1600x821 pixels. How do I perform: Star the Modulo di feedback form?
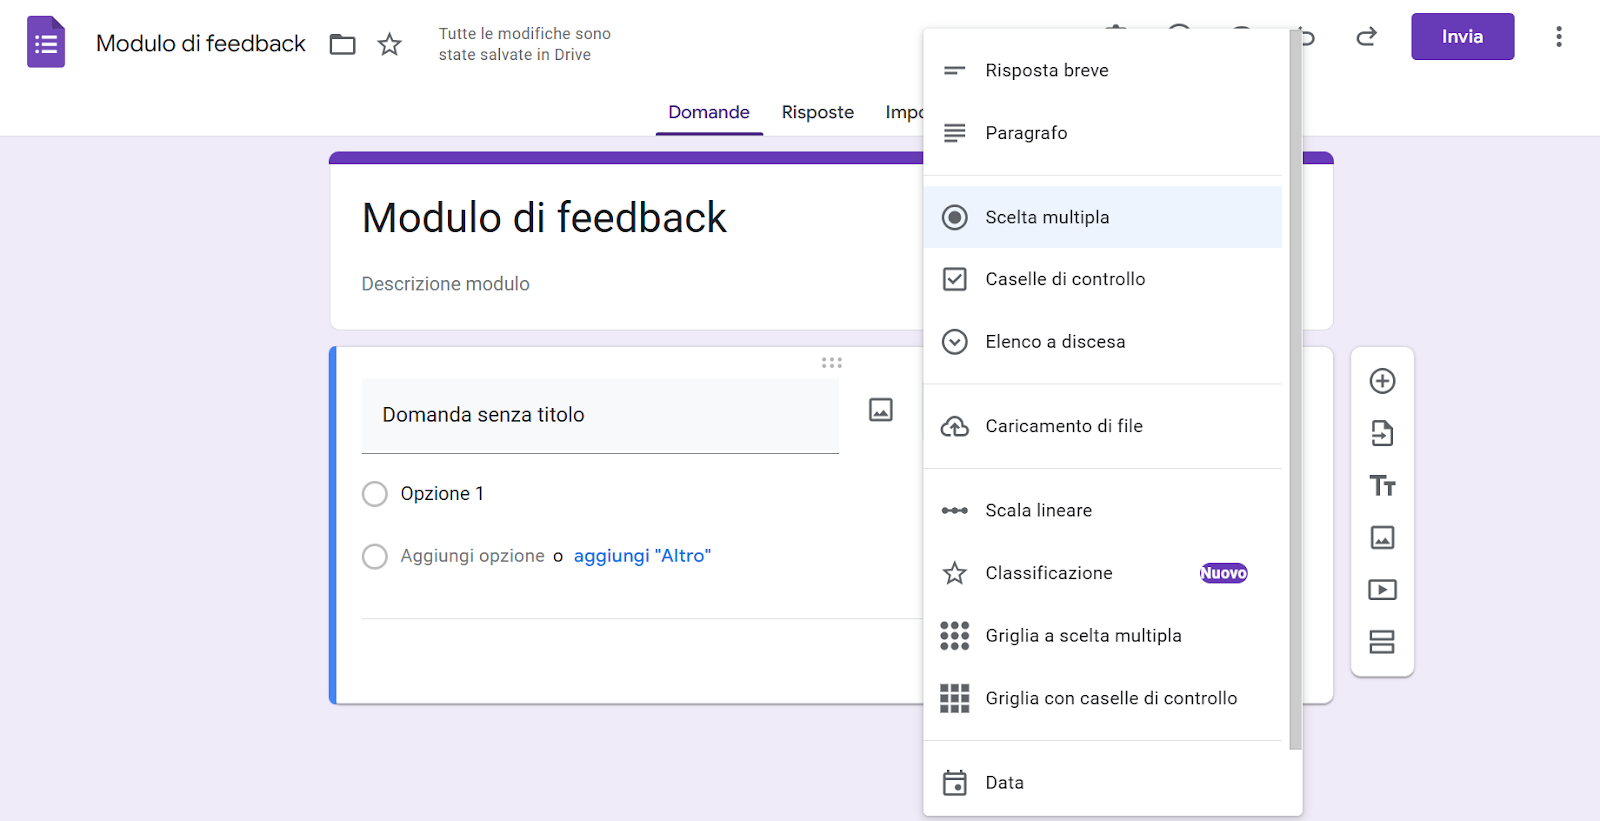[389, 44]
